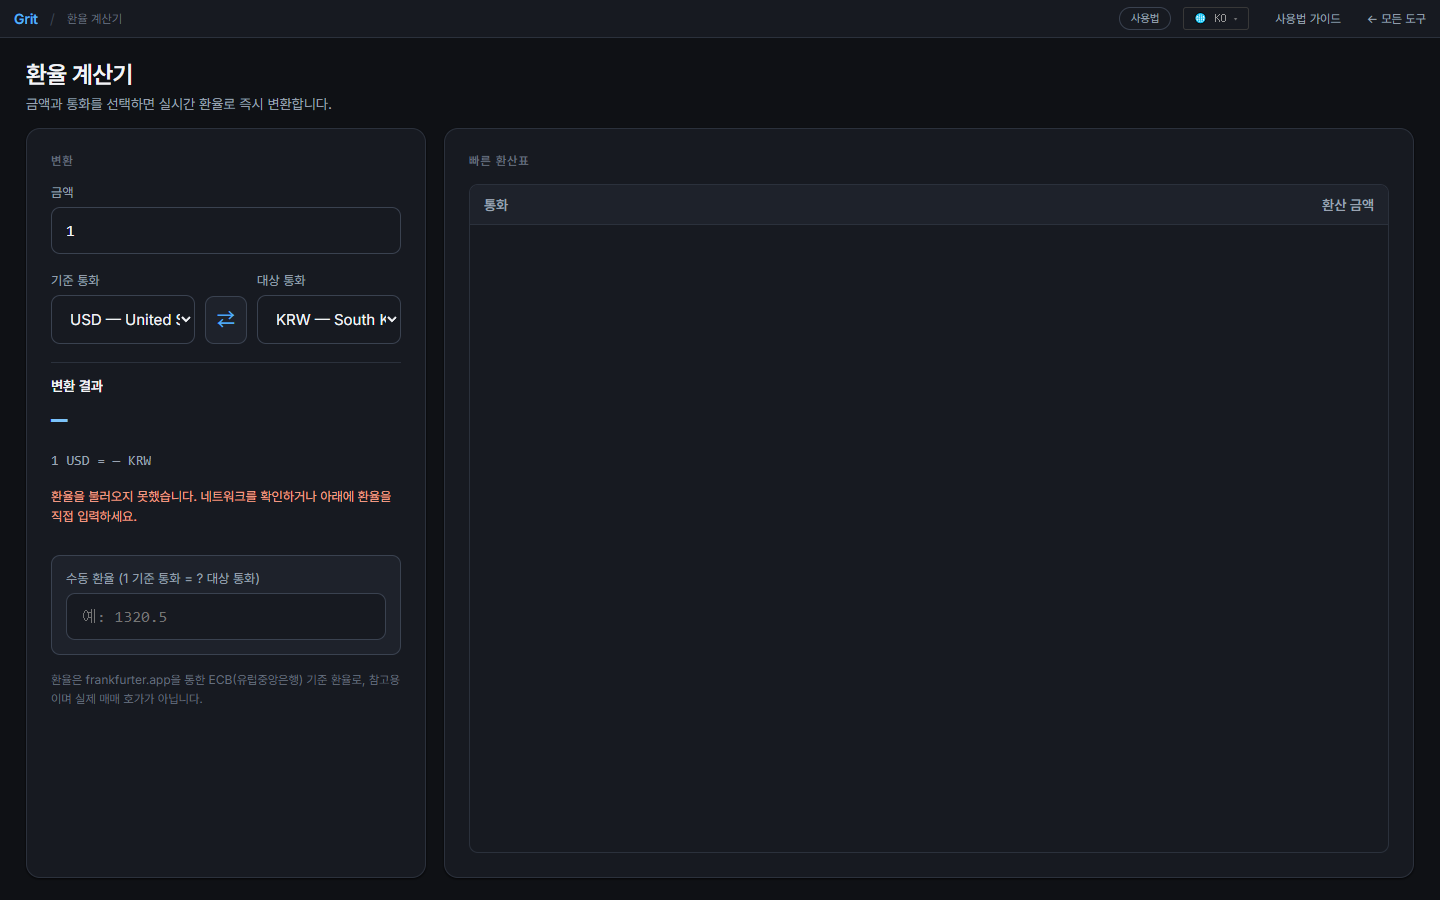The height and width of the screenshot is (900, 1440).
Task: Open the Grit home link
Action: (x=26, y=19)
